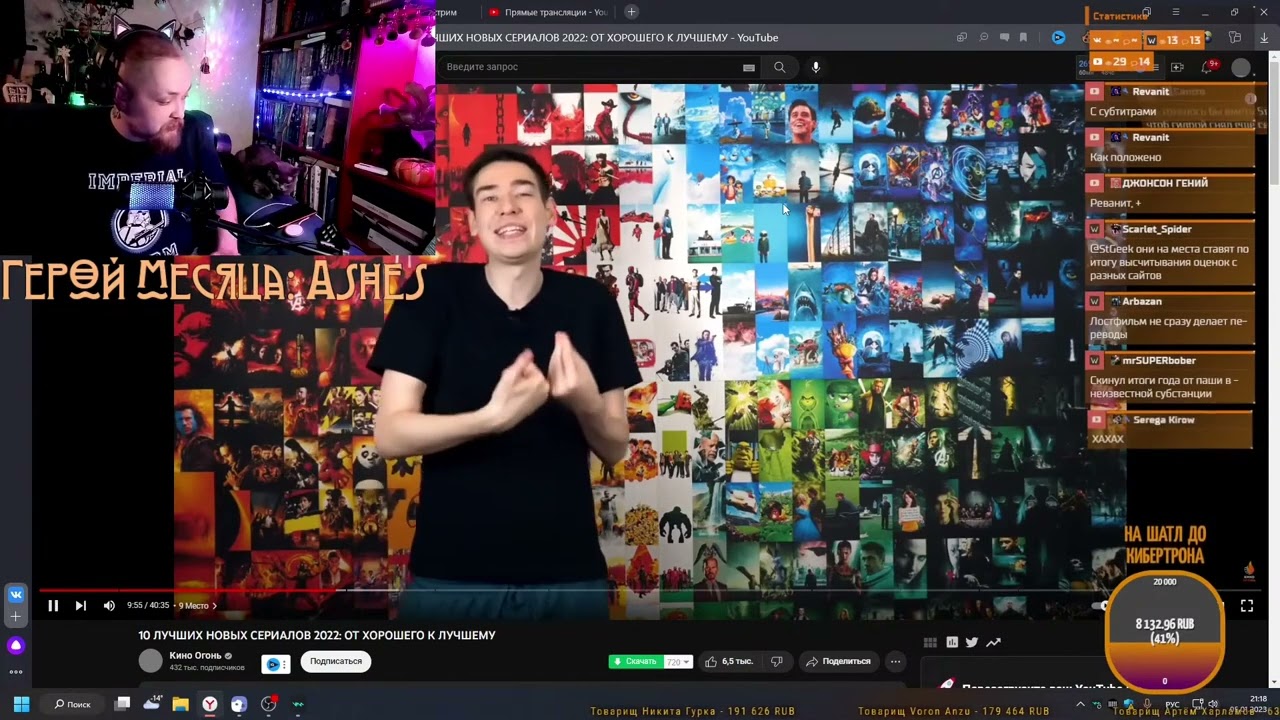1280x720 pixels.
Task: Open Yandex Browser from the taskbar
Action: coord(210,704)
